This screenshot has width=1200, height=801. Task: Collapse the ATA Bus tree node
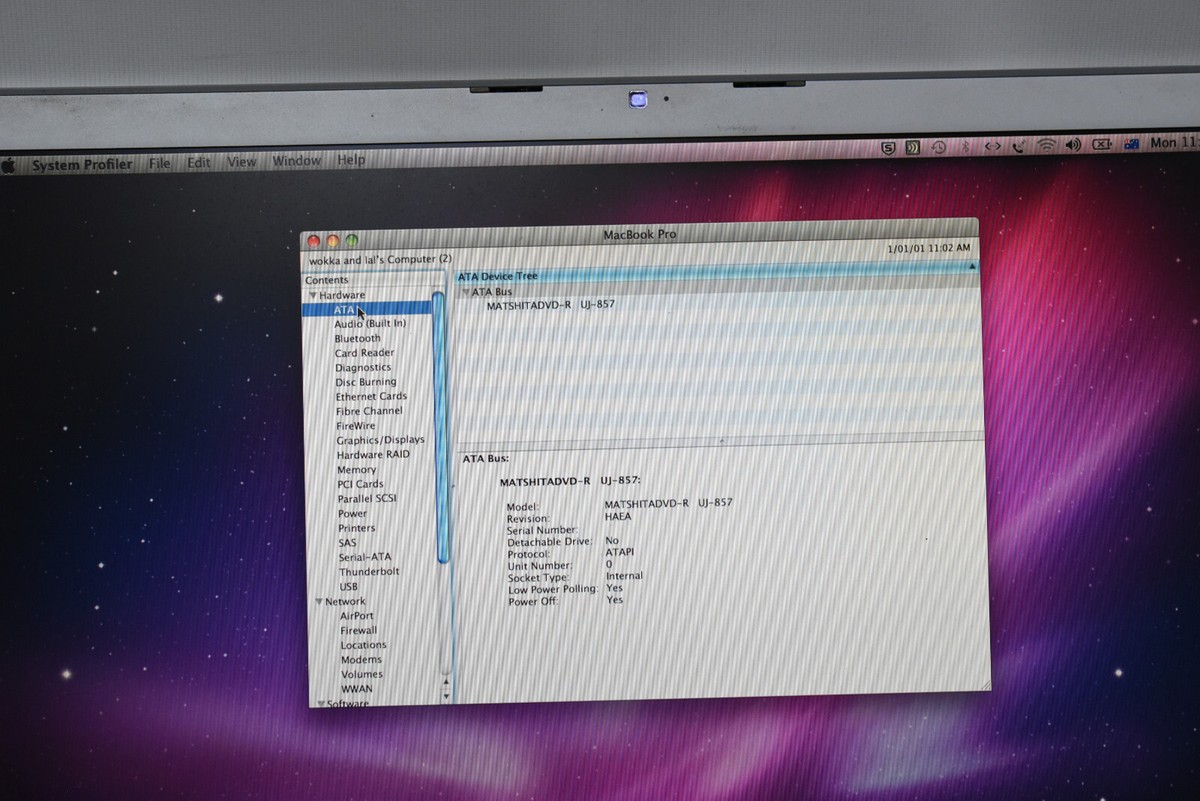click(x=465, y=292)
